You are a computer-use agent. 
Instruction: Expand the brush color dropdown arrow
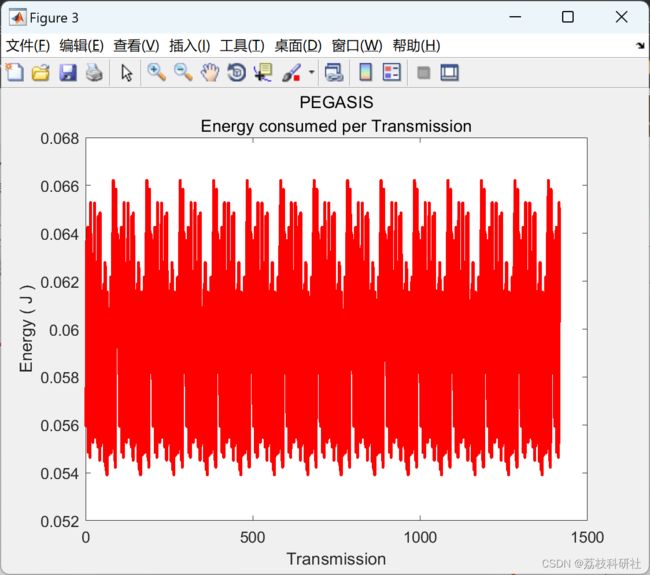pyautogui.click(x=312, y=72)
